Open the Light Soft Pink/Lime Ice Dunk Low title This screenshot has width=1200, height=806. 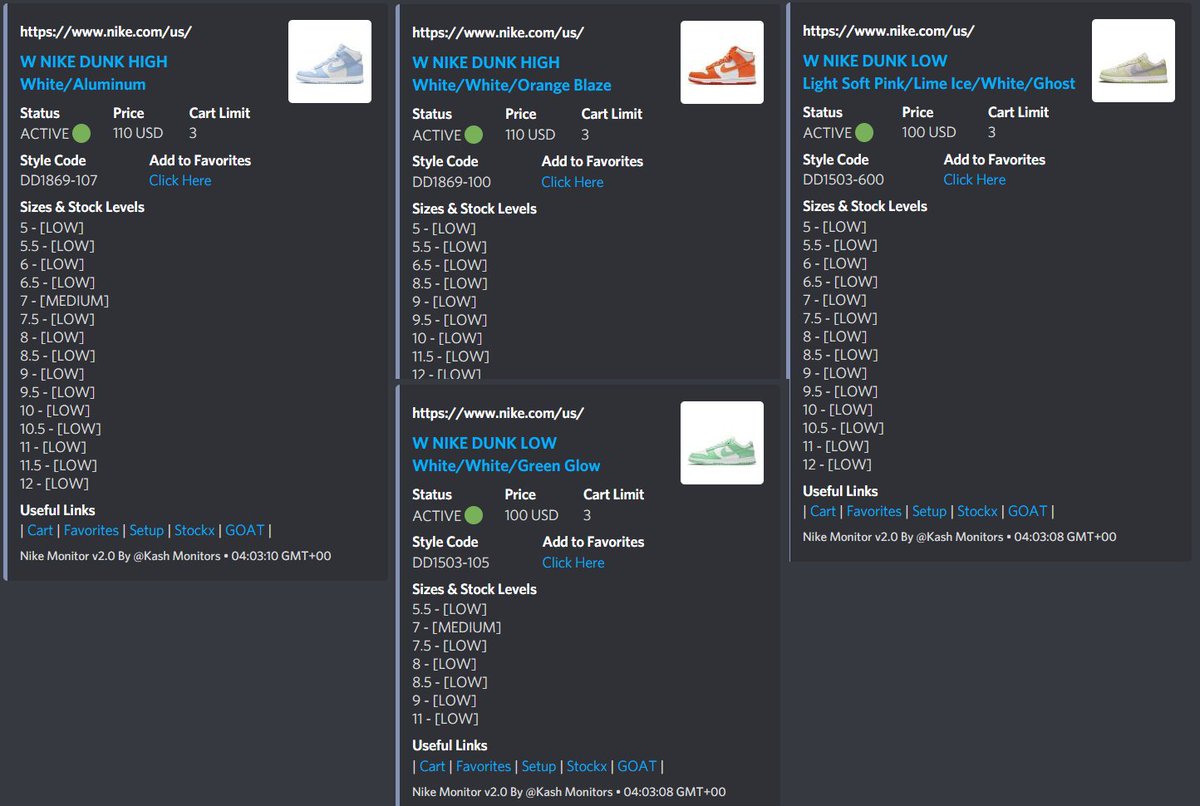click(939, 72)
